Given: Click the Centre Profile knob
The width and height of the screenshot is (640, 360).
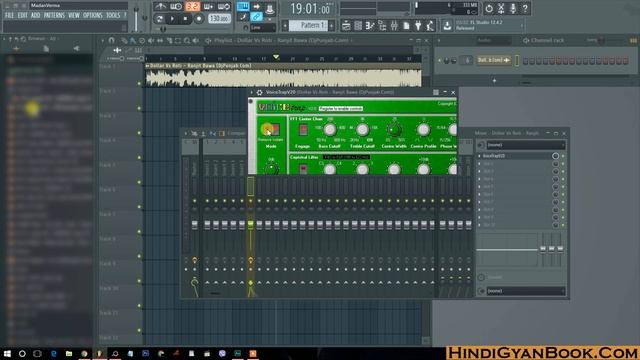Looking at the screenshot, I should tap(423, 129).
